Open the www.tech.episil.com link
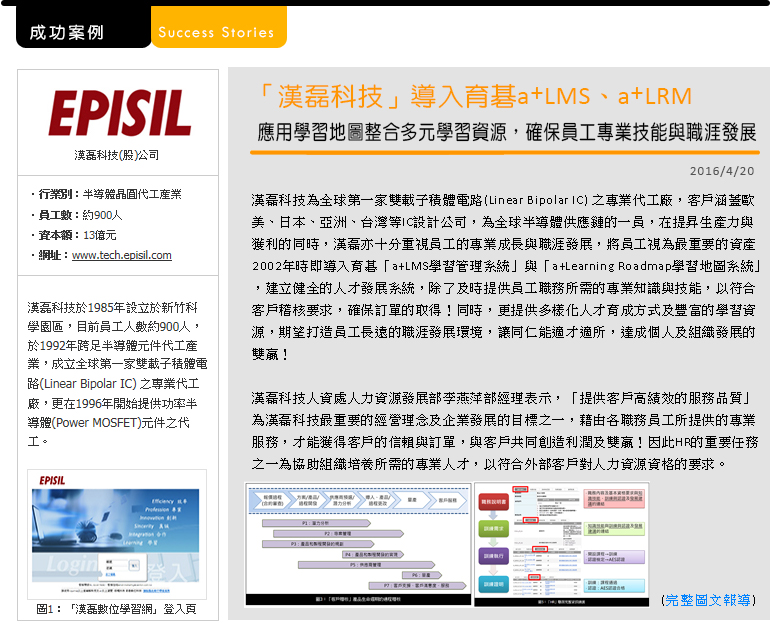The width and height of the screenshot is (770, 628). click(122, 255)
